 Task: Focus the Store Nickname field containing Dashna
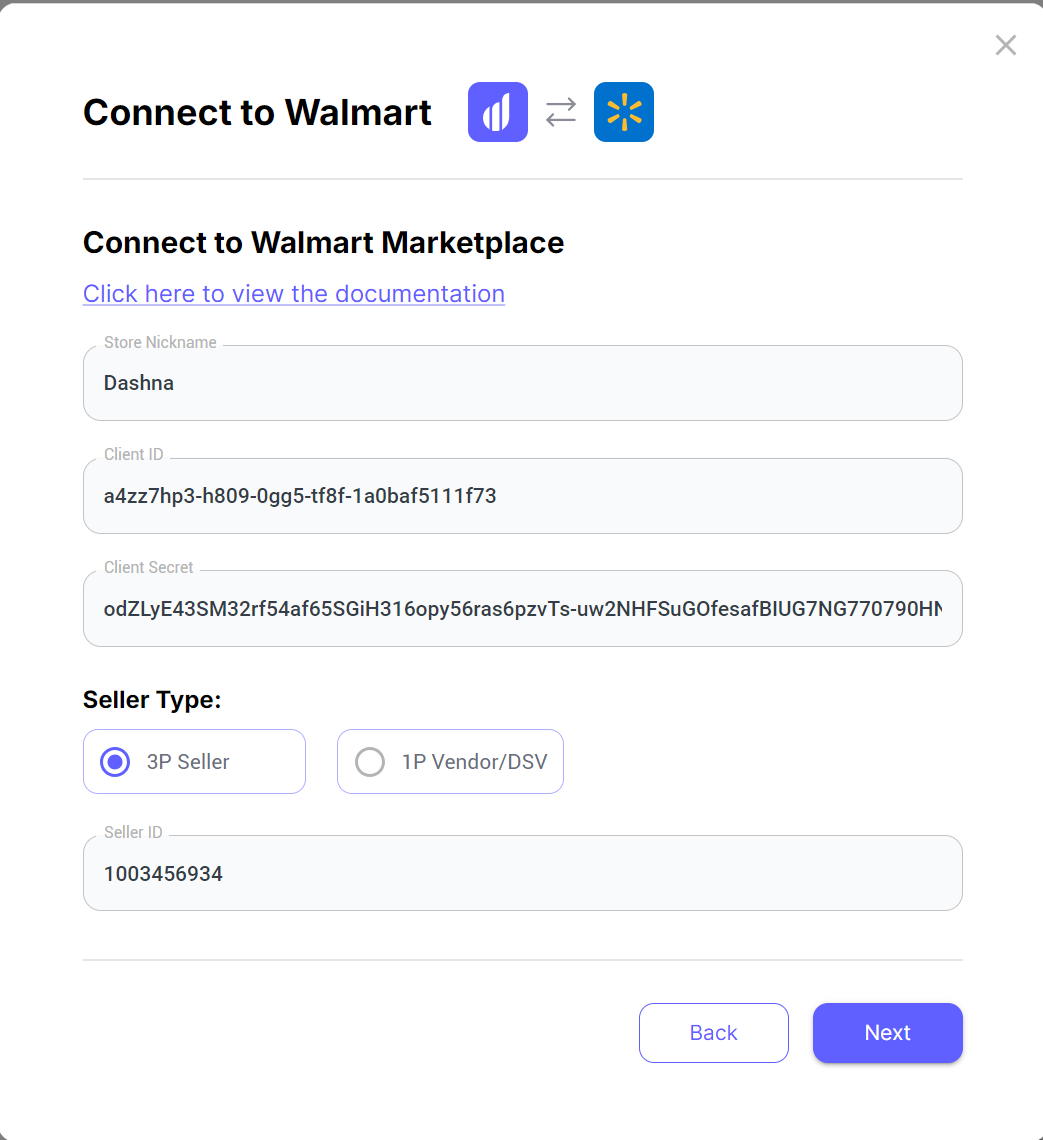pos(522,383)
